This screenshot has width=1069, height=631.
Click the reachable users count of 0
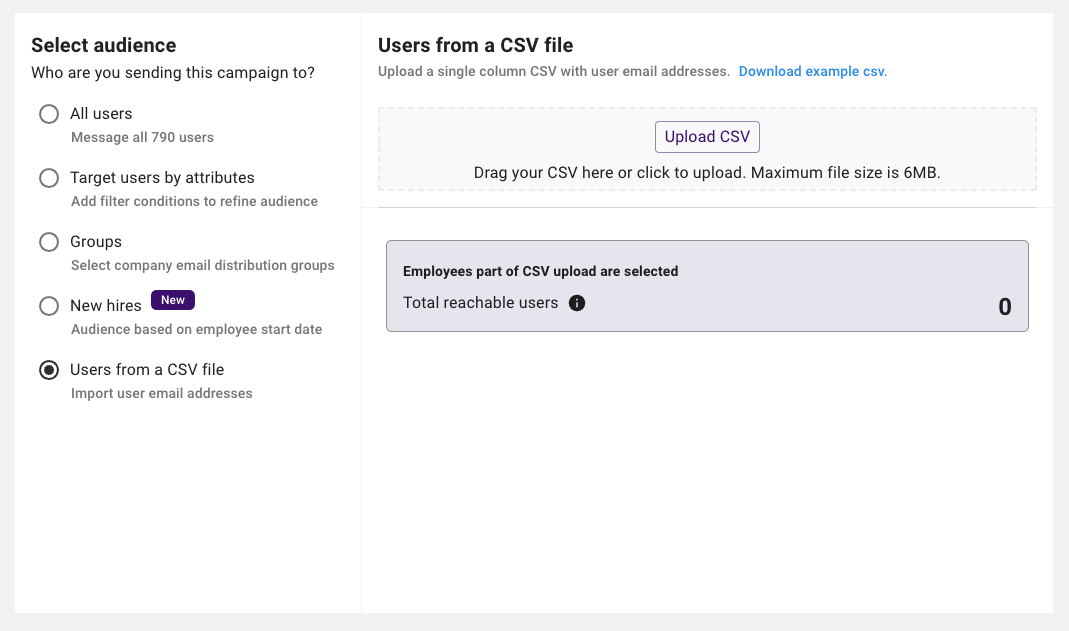(x=1005, y=307)
